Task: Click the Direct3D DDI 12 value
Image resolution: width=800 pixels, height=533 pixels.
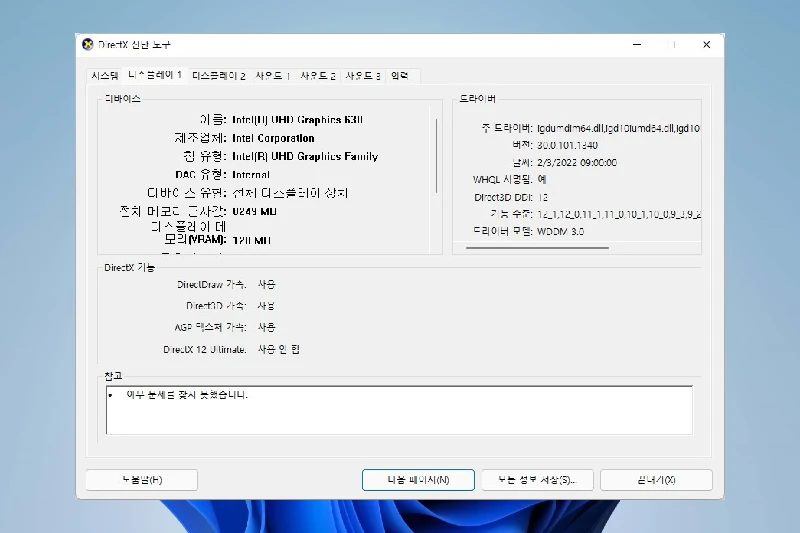Action: [542, 197]
